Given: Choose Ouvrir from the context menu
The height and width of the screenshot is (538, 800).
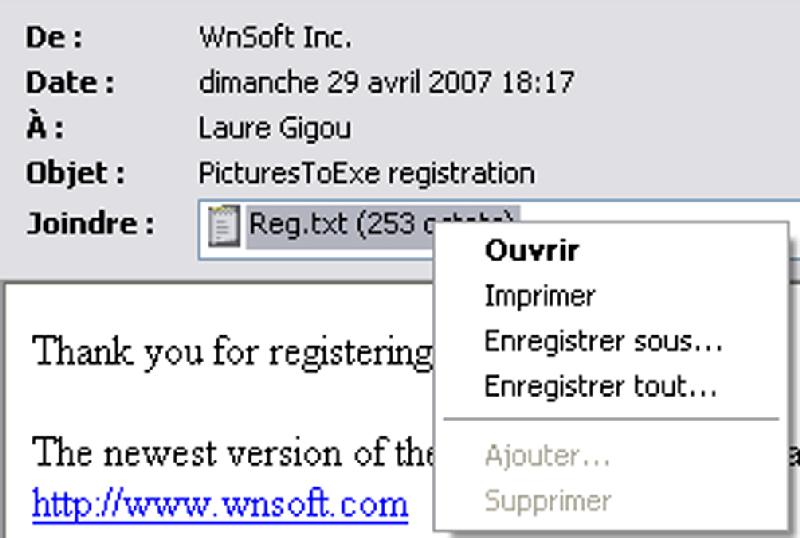Looking at the screenshot, I should tap(532, 250).
